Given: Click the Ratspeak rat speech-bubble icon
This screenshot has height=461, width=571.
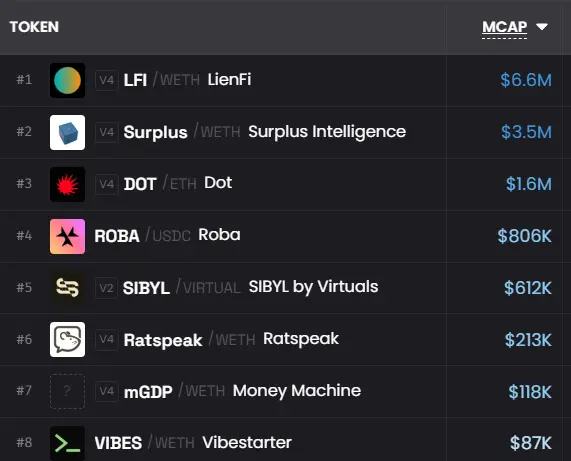Looking at the screenshot, I should (x=67, y=339).
